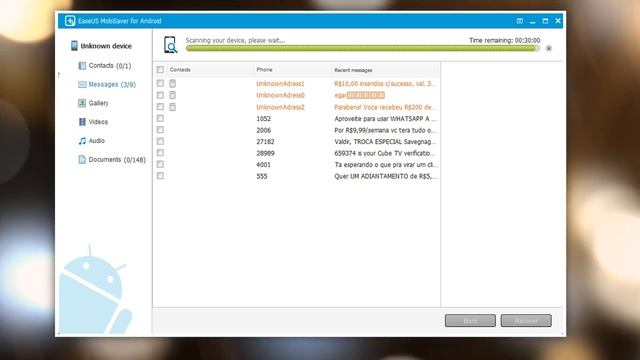Check the UnknownAdress1 message row

pos(160,83)
